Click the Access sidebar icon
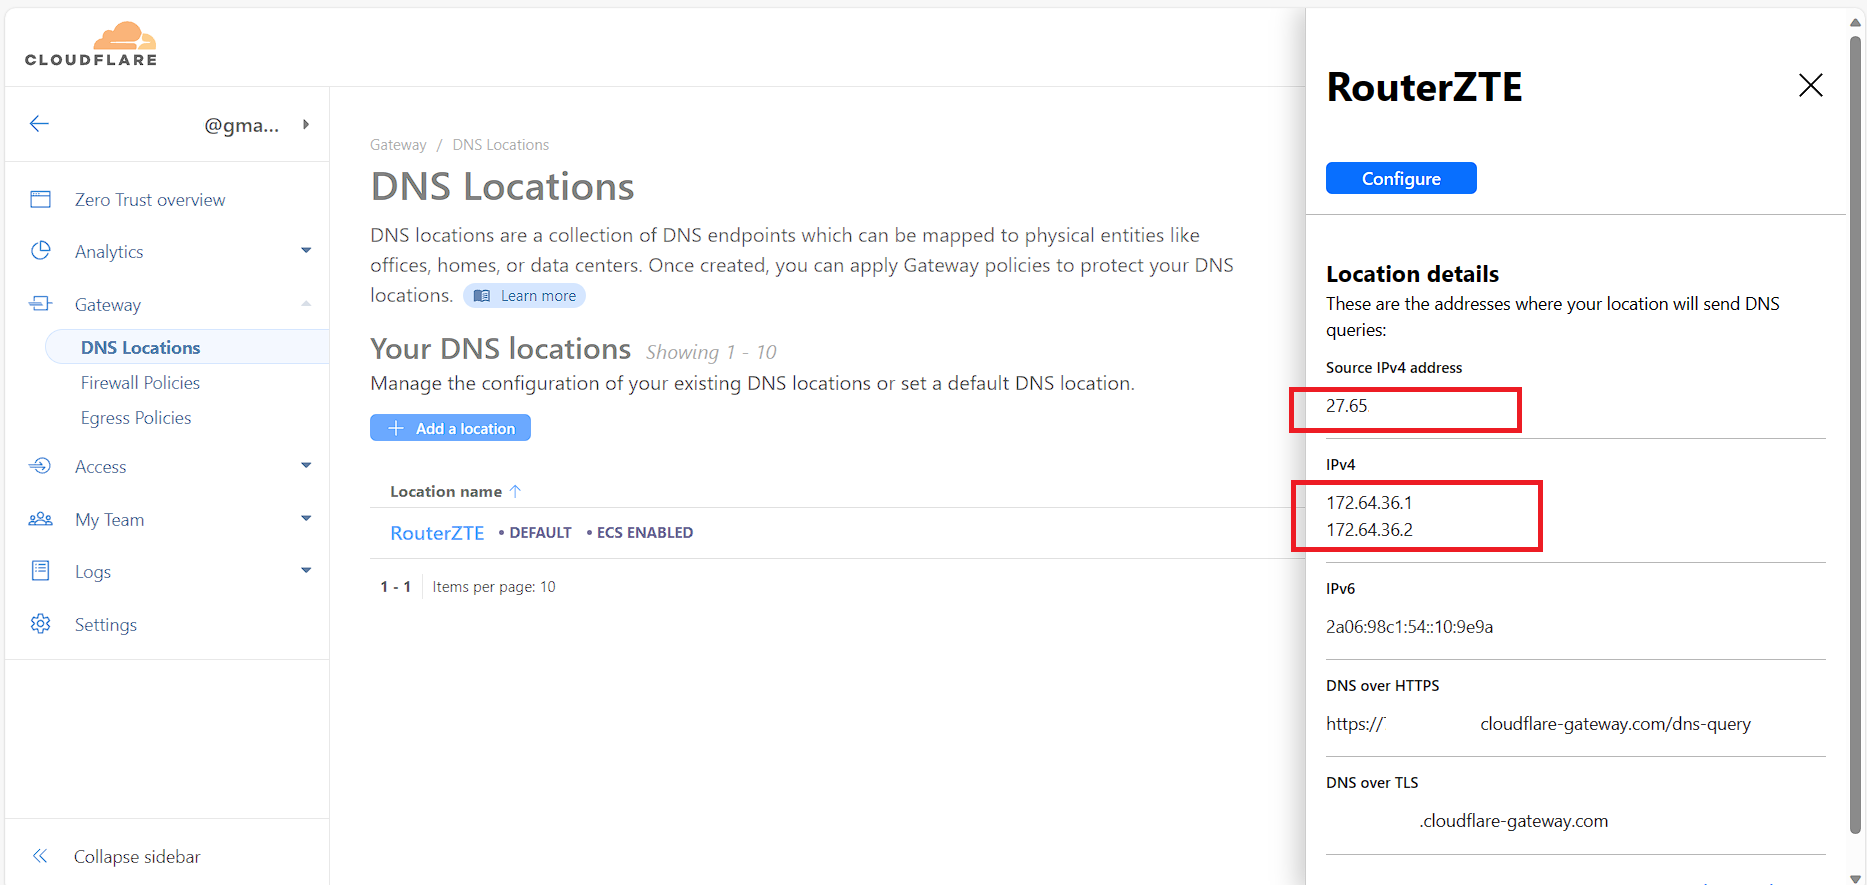The width and height of the screenshot is (1867, 885). click(x=40, y=466)
